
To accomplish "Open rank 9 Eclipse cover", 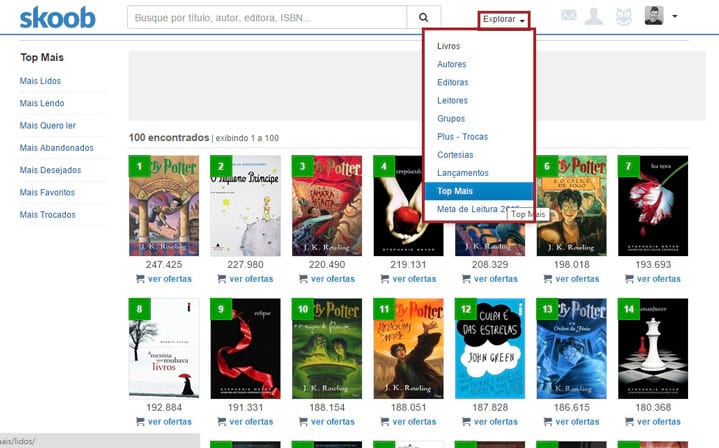I will click(x=245, y=348).
